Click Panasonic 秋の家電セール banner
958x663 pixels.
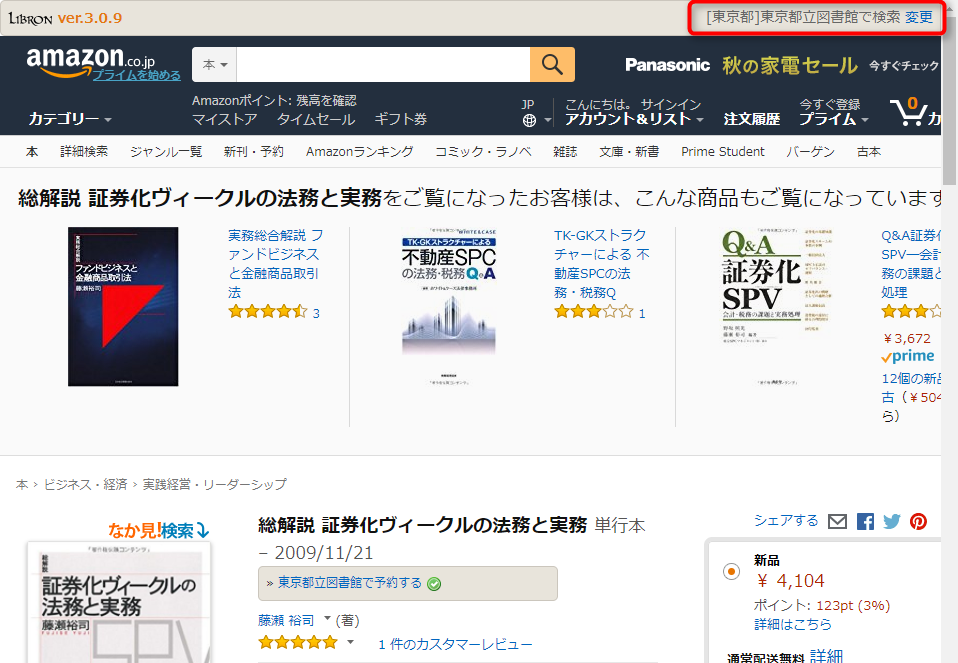[x=781, y=65]
